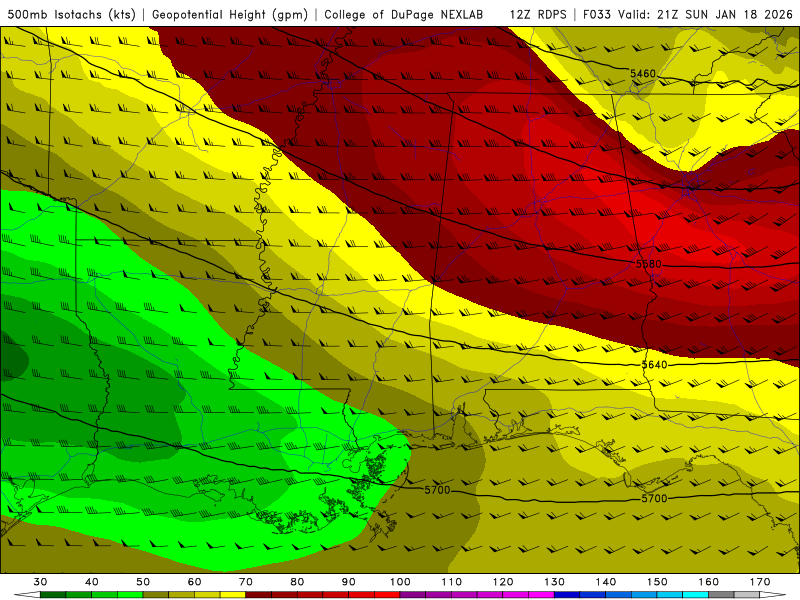
Task: Click the 5460 height contour label
Action: tap(642, 73)
